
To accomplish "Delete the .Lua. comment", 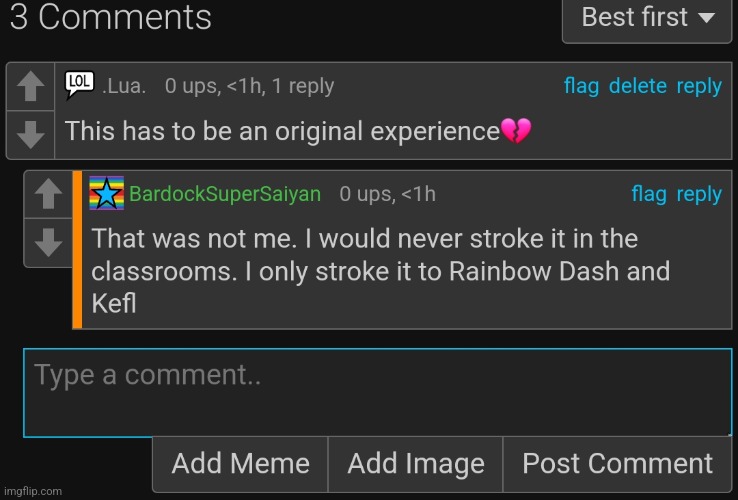I will coord(638,87).
